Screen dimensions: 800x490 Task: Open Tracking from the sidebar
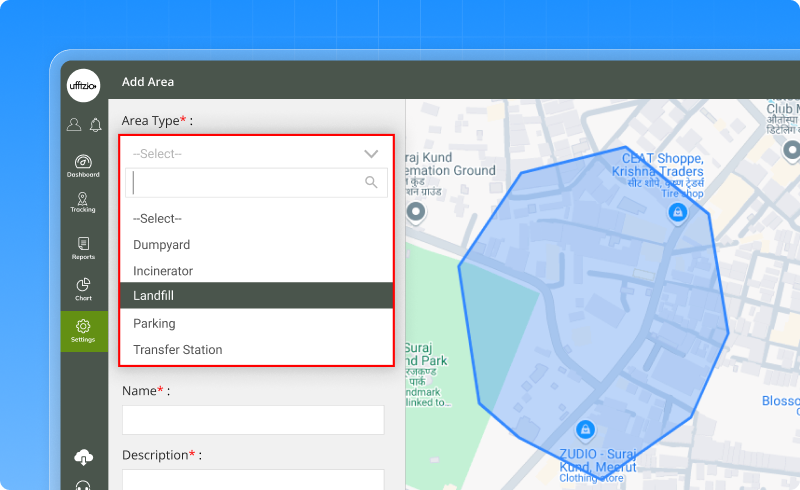coord(83,202)
